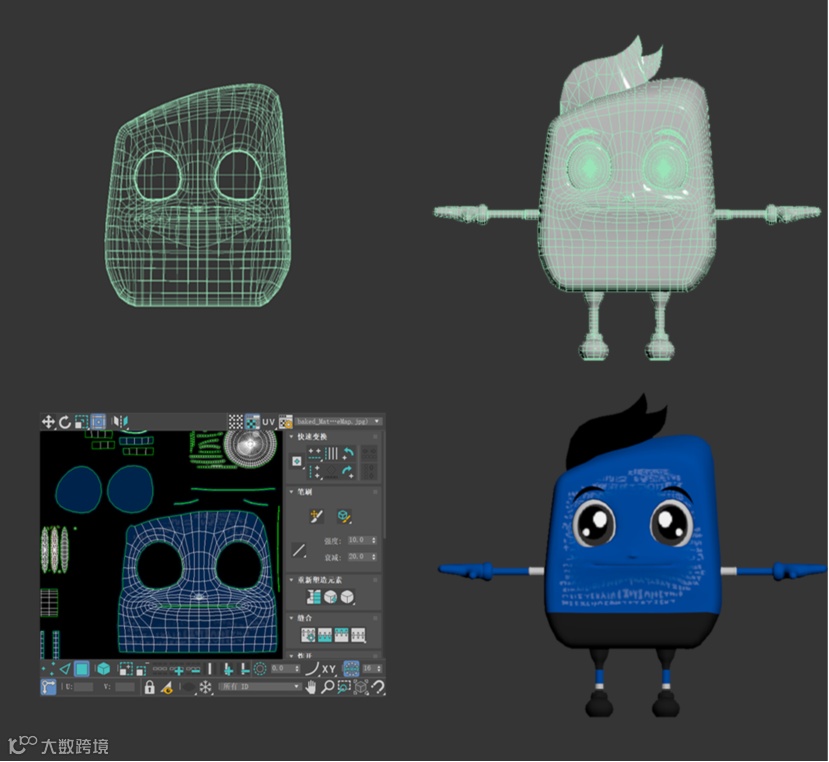This screenshot has height=762, width=829.
Task: Click the 强度 spinner arrows
Action: coord(374,540)
